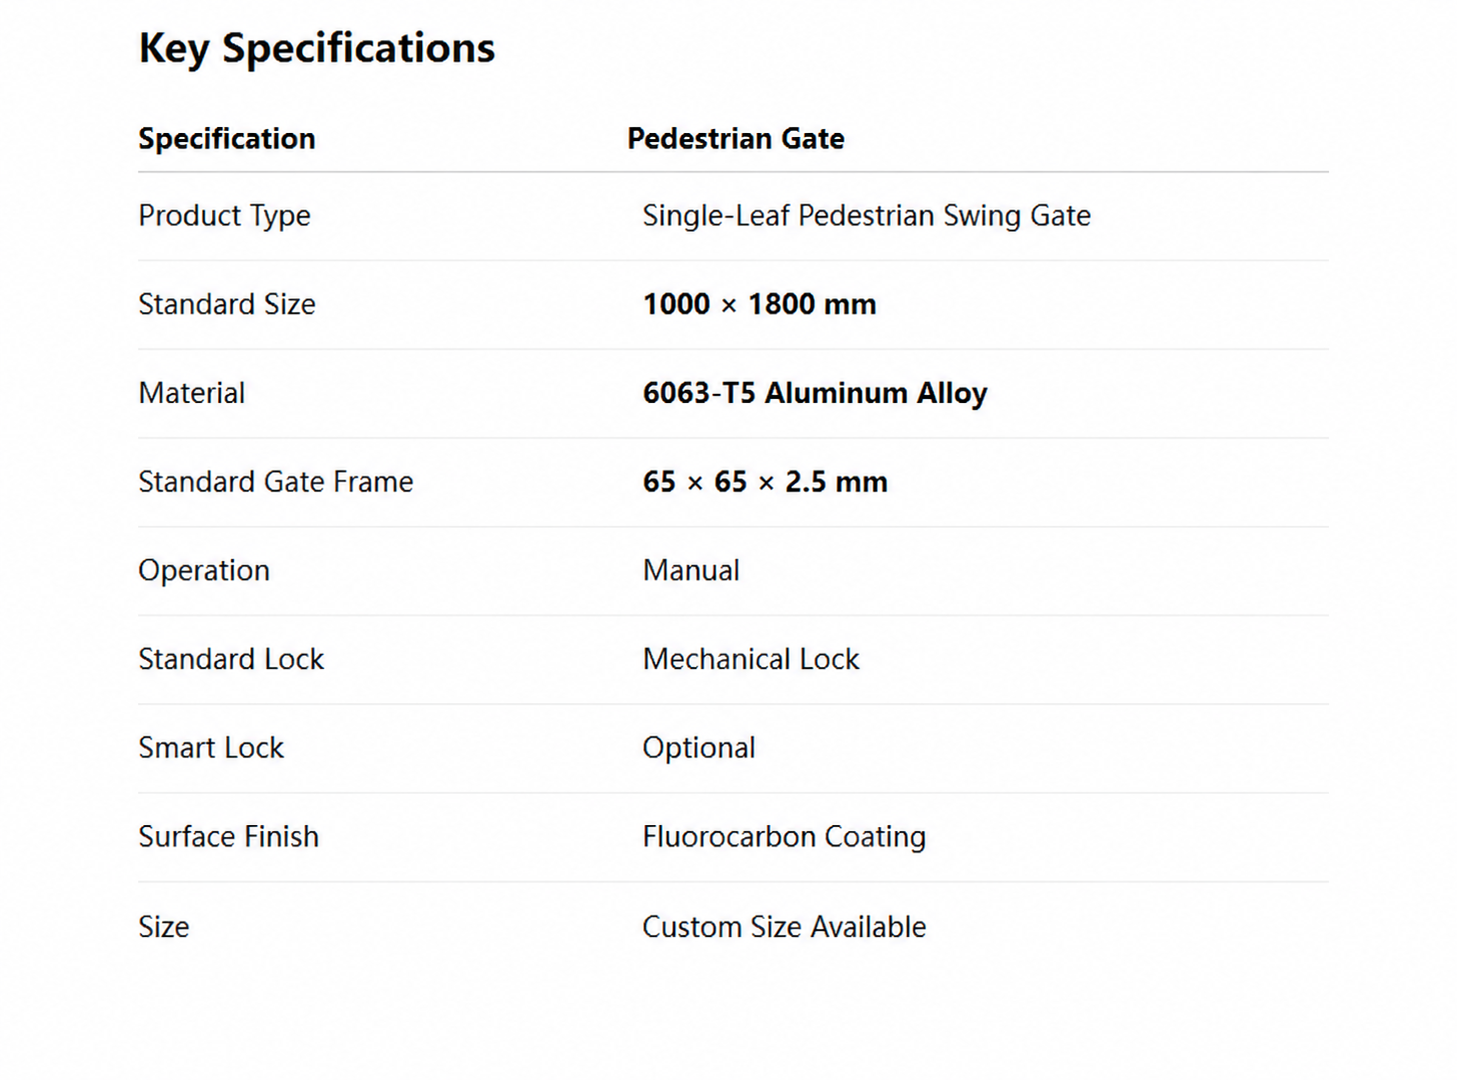Select the Fluorocarbon Coating value

[784, 837]
